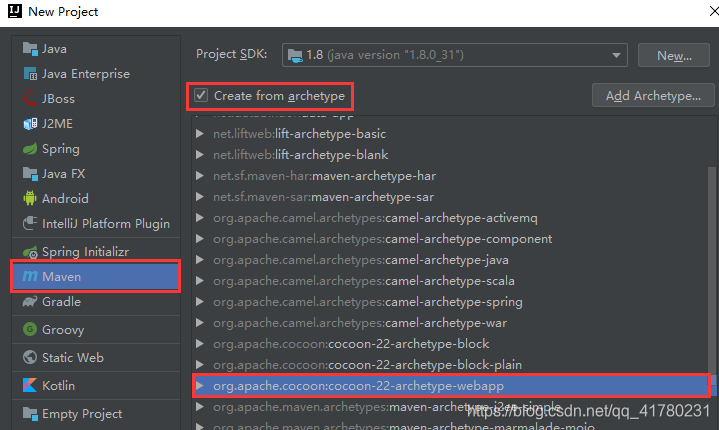Click the IntelliJ Platform Plugin icon

tap(30, 224)
